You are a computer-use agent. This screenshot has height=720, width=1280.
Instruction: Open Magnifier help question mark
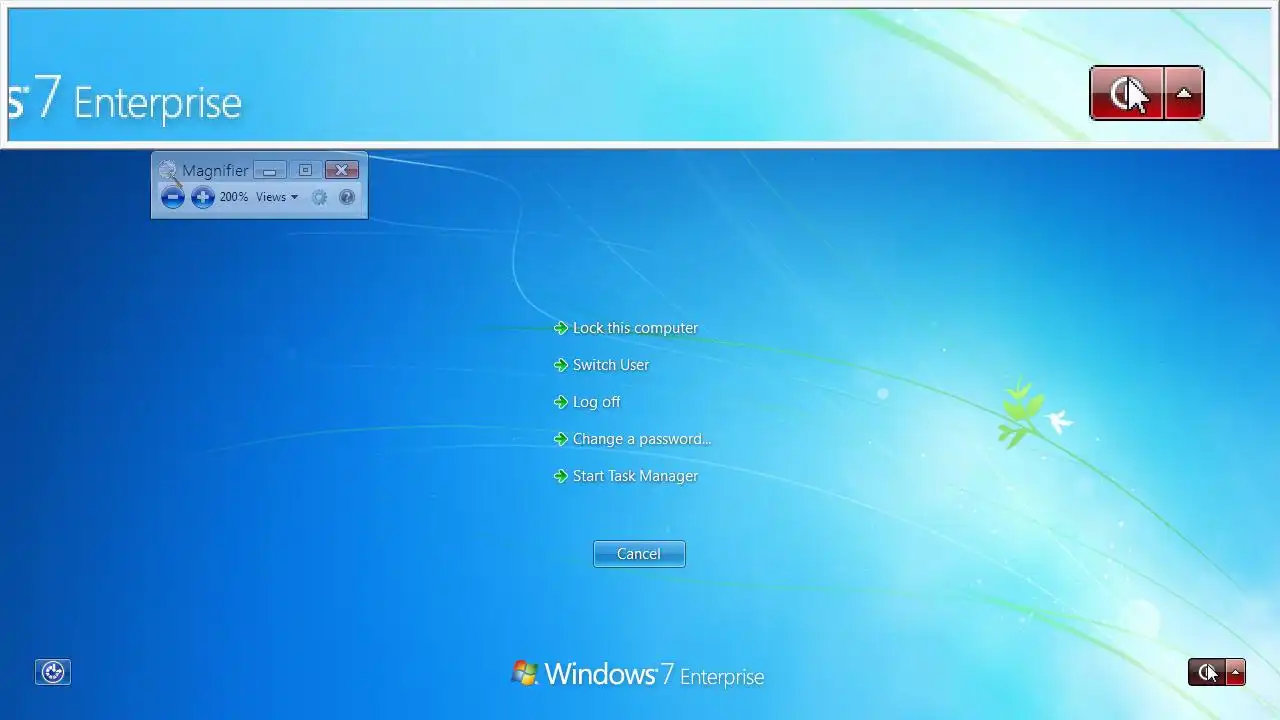click(347, 197)
